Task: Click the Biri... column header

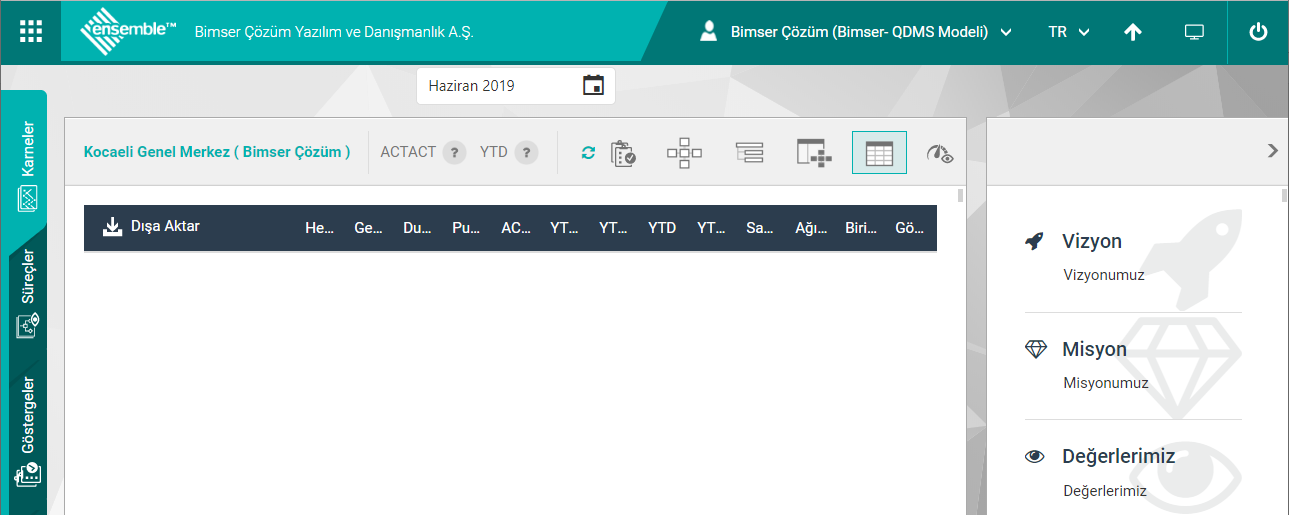Action: point(861,228)
